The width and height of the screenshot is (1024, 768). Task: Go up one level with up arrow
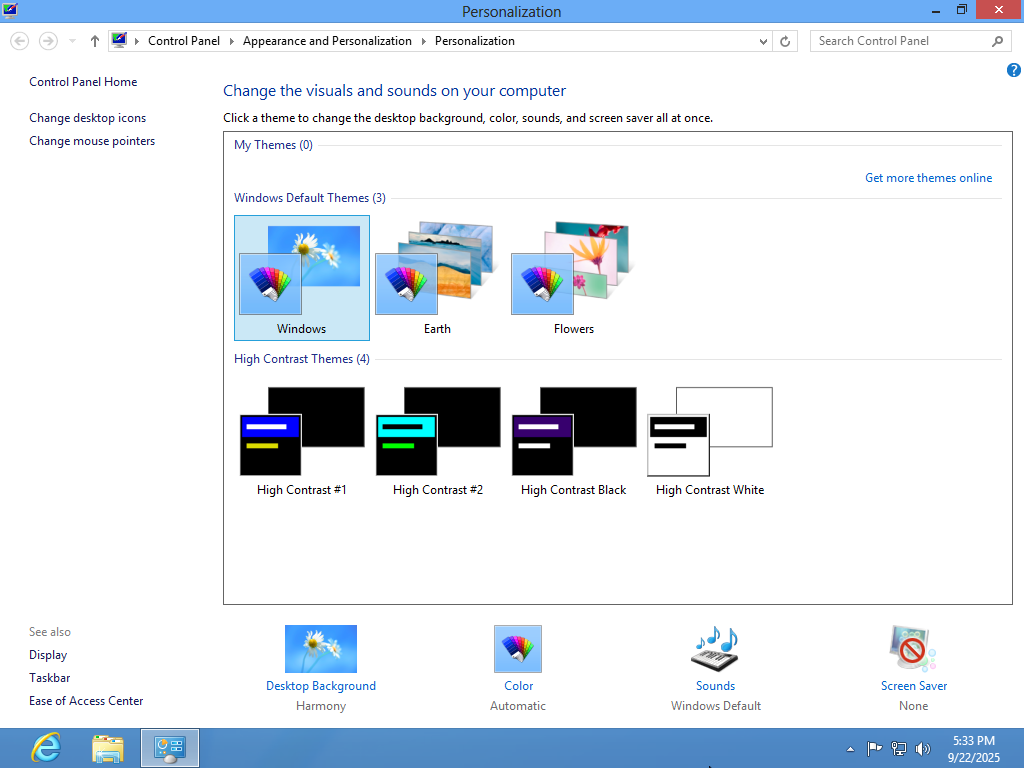coord(95,41)
